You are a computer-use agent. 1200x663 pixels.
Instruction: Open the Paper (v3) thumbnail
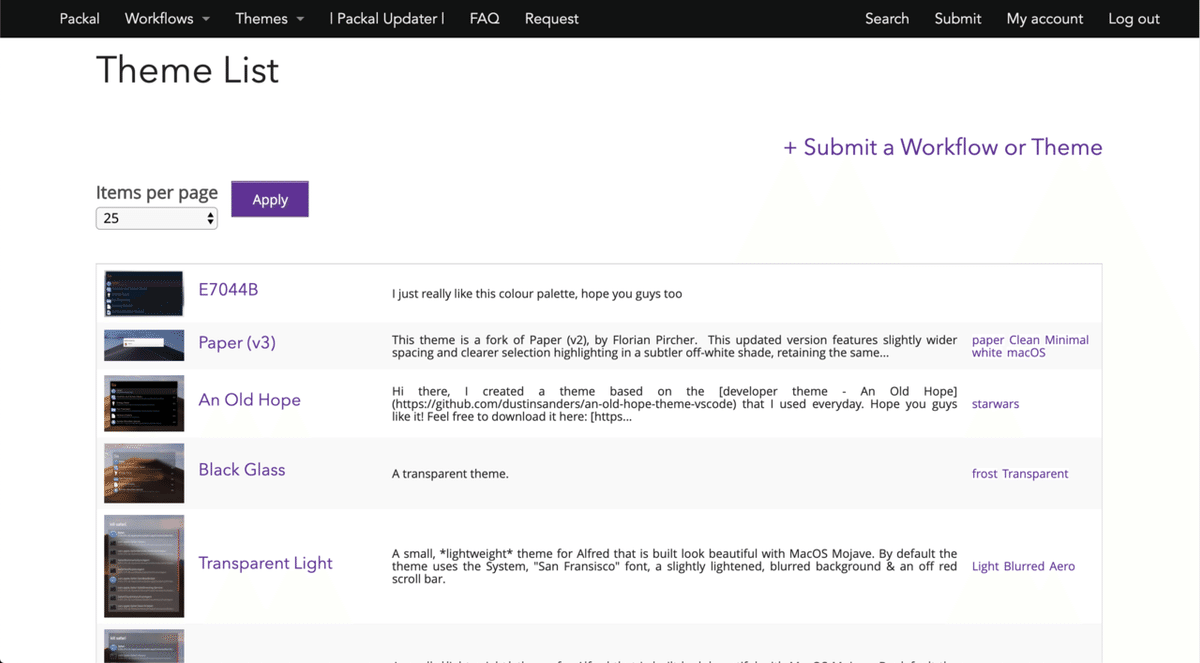point(144,345)
